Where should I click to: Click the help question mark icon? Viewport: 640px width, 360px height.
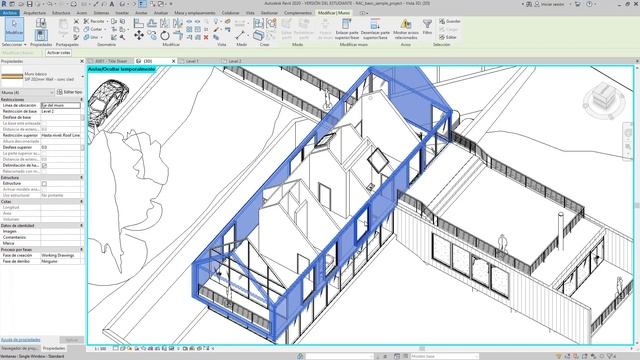tap(589, 4)
